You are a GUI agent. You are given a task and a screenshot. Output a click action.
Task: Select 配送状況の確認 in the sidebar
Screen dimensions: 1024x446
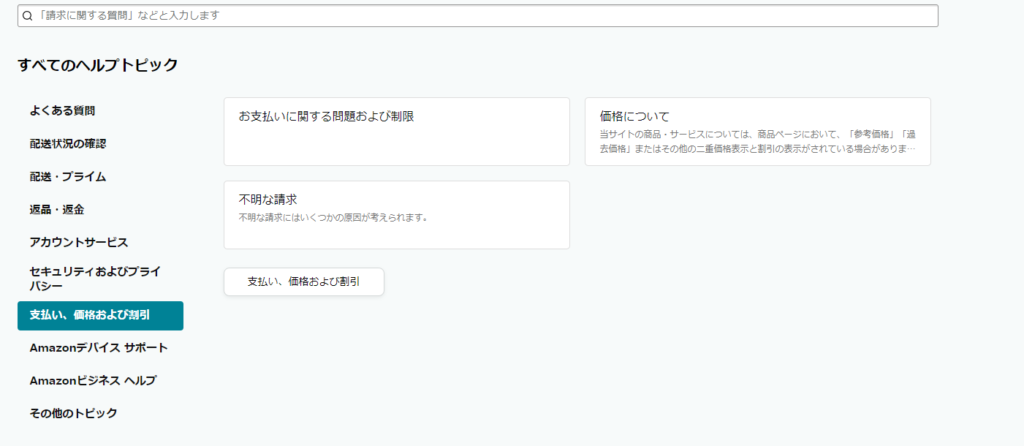click(x=68, y=143)
